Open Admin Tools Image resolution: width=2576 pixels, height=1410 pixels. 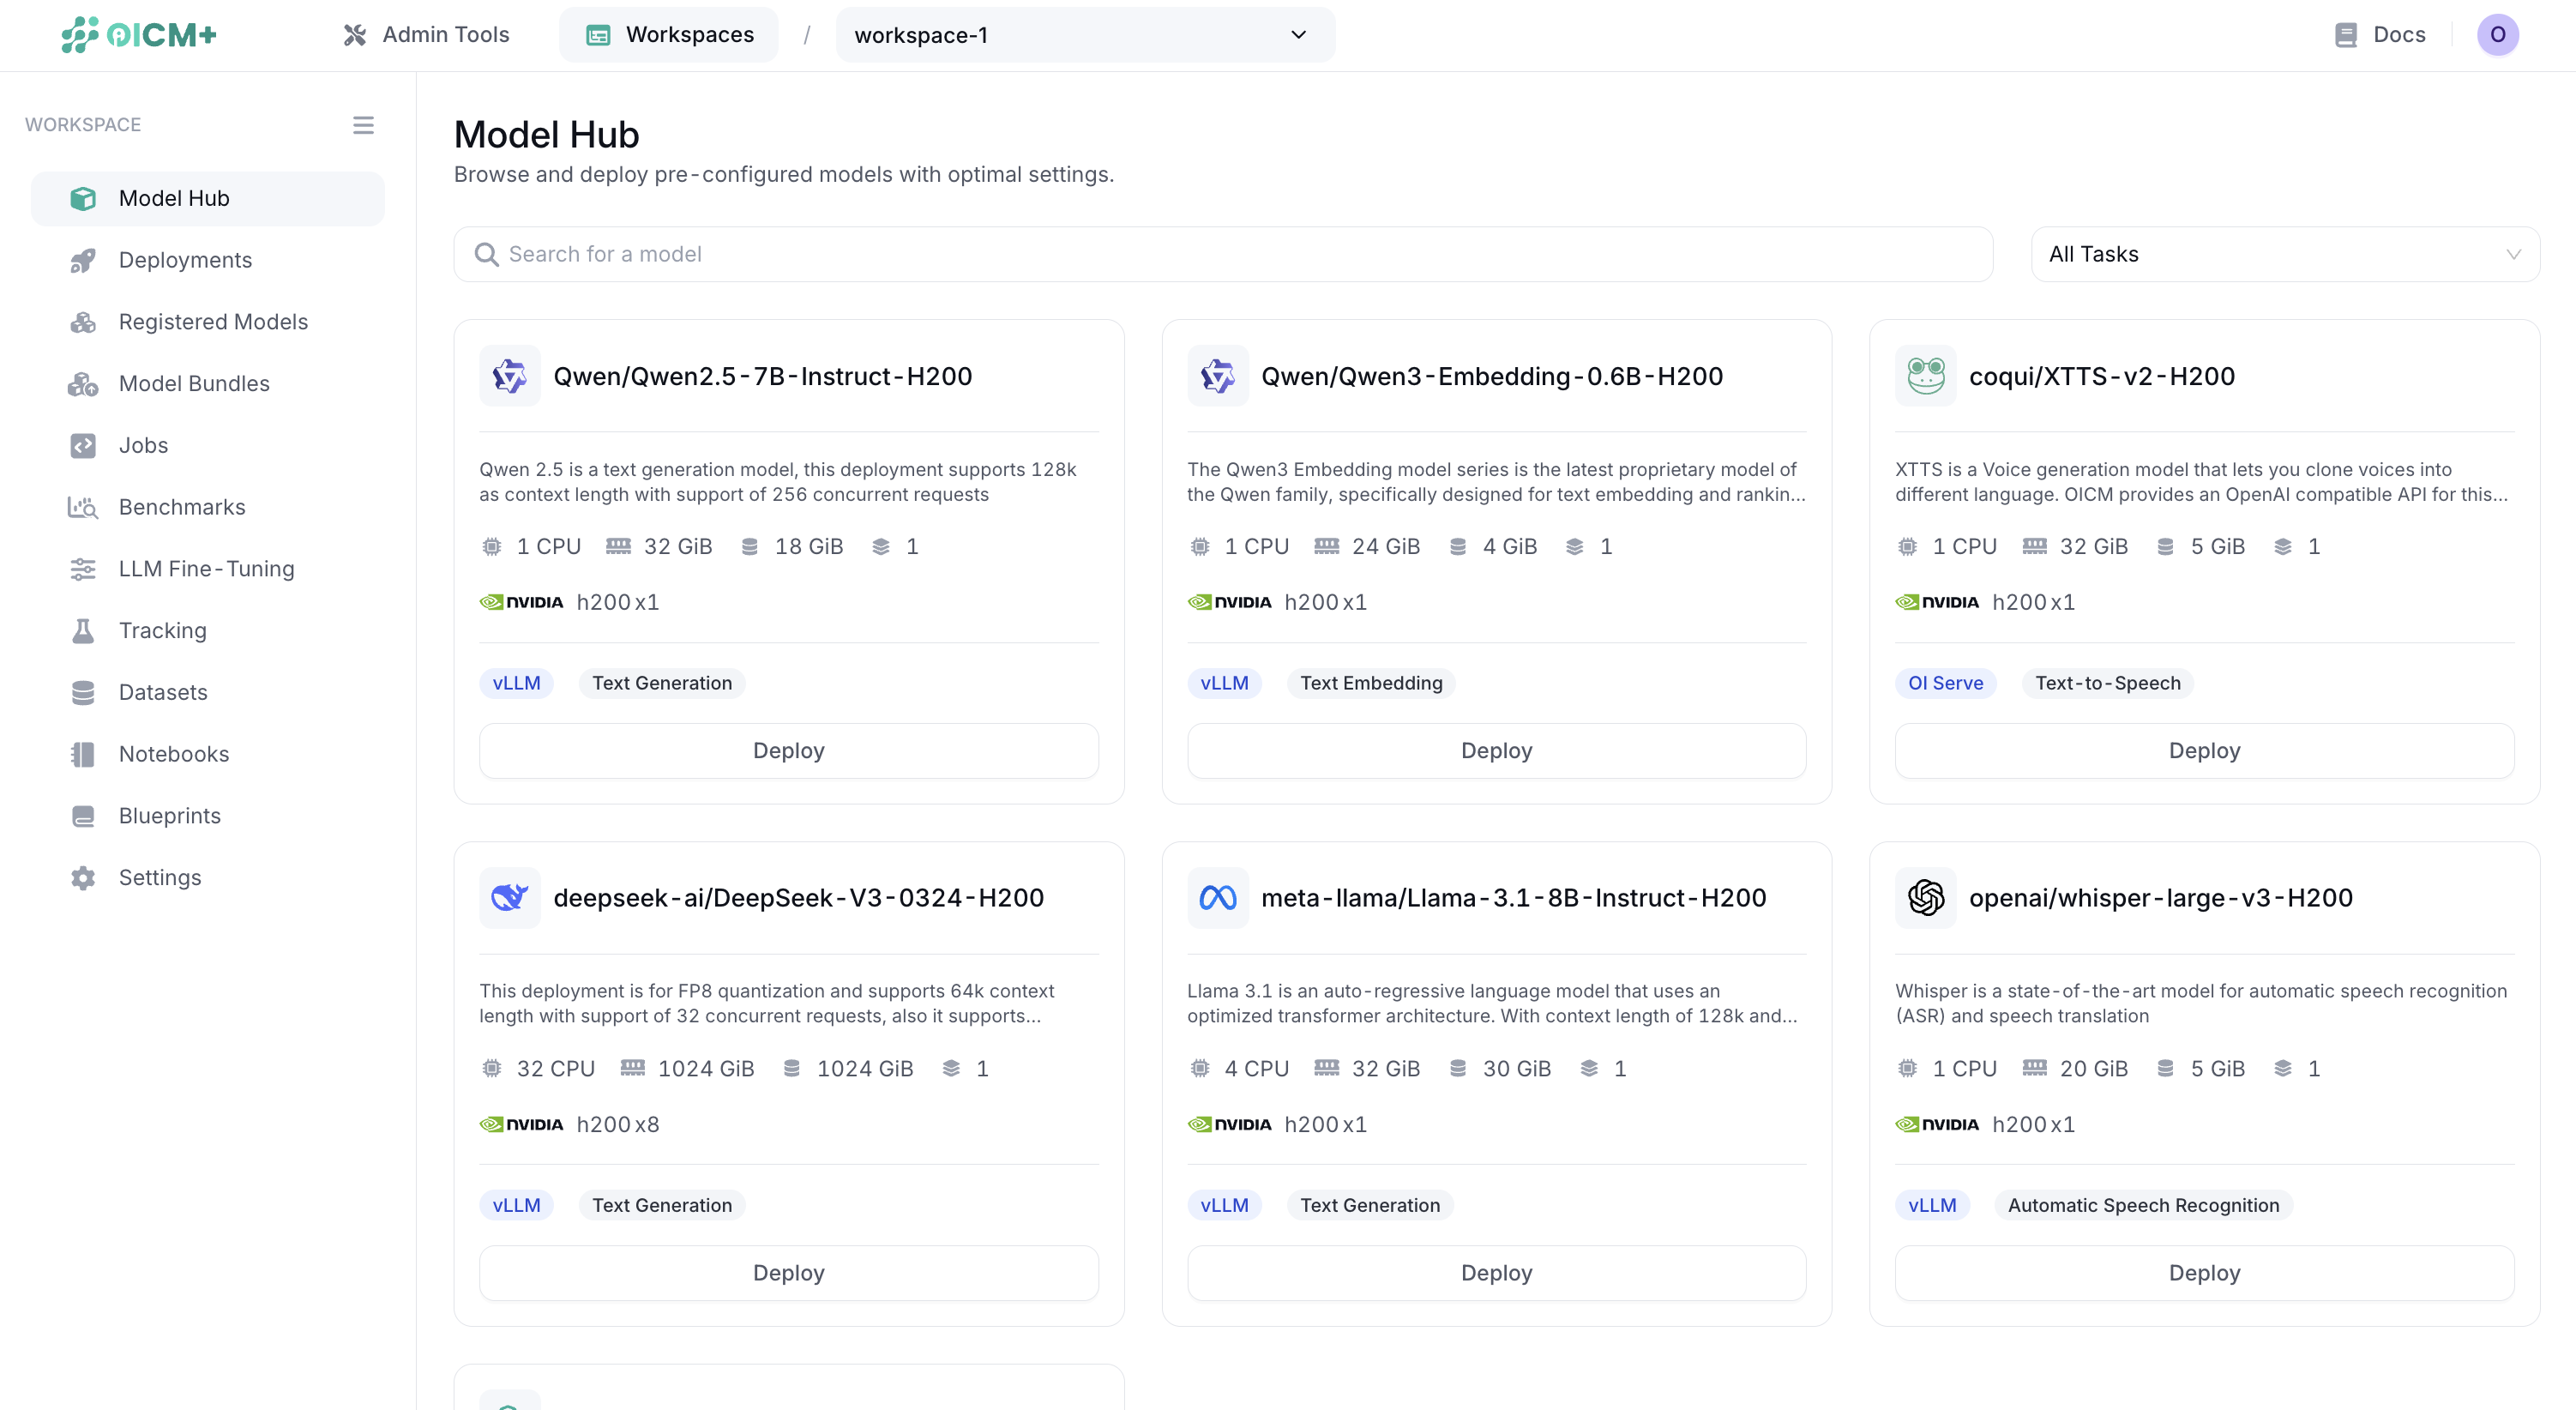[426, 35]
